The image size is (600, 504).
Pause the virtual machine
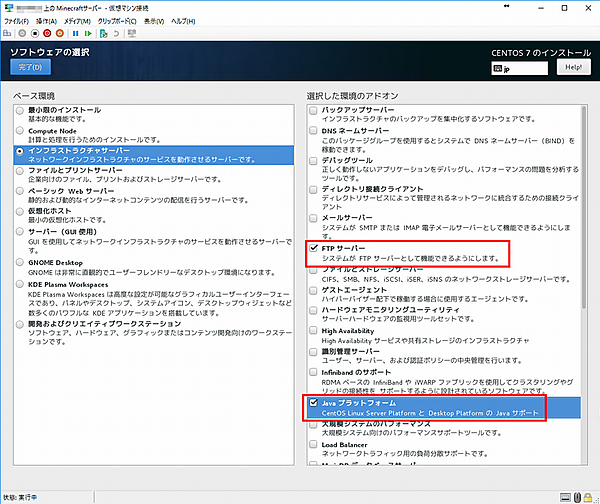tap(75, 32)
